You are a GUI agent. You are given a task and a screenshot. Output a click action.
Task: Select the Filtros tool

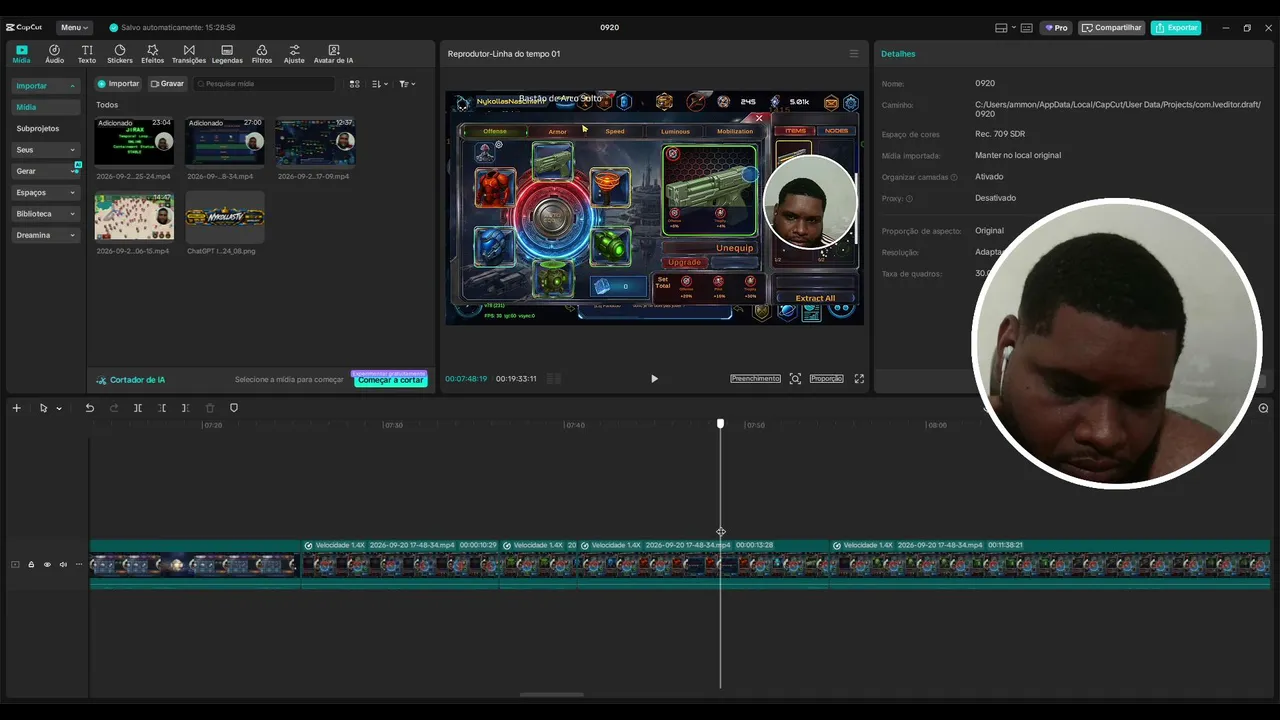click(261, 54)
